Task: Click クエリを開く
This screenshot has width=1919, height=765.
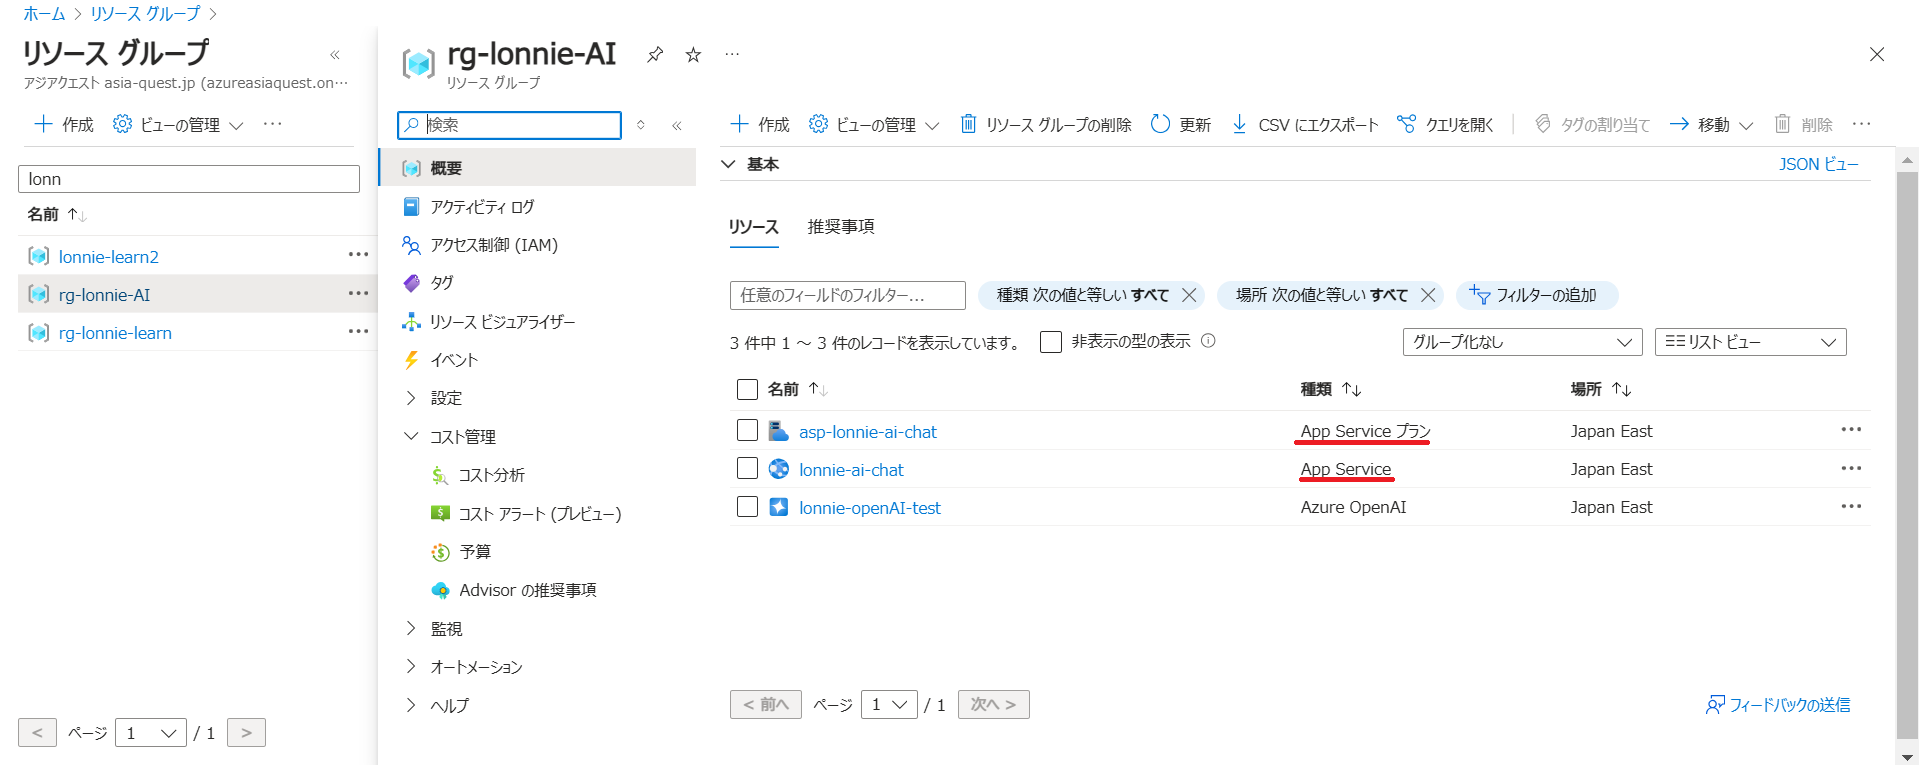Action: coord(1445,124)
